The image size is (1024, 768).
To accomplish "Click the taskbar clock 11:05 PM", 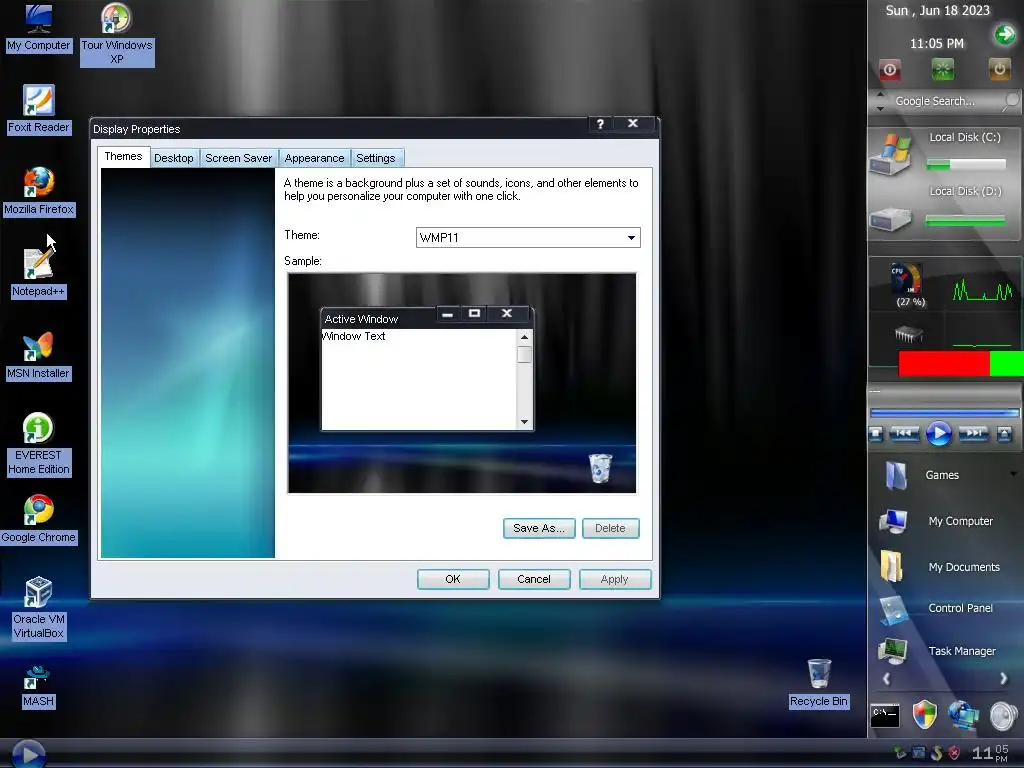I will pyautogui.click(x=990, y=753).
